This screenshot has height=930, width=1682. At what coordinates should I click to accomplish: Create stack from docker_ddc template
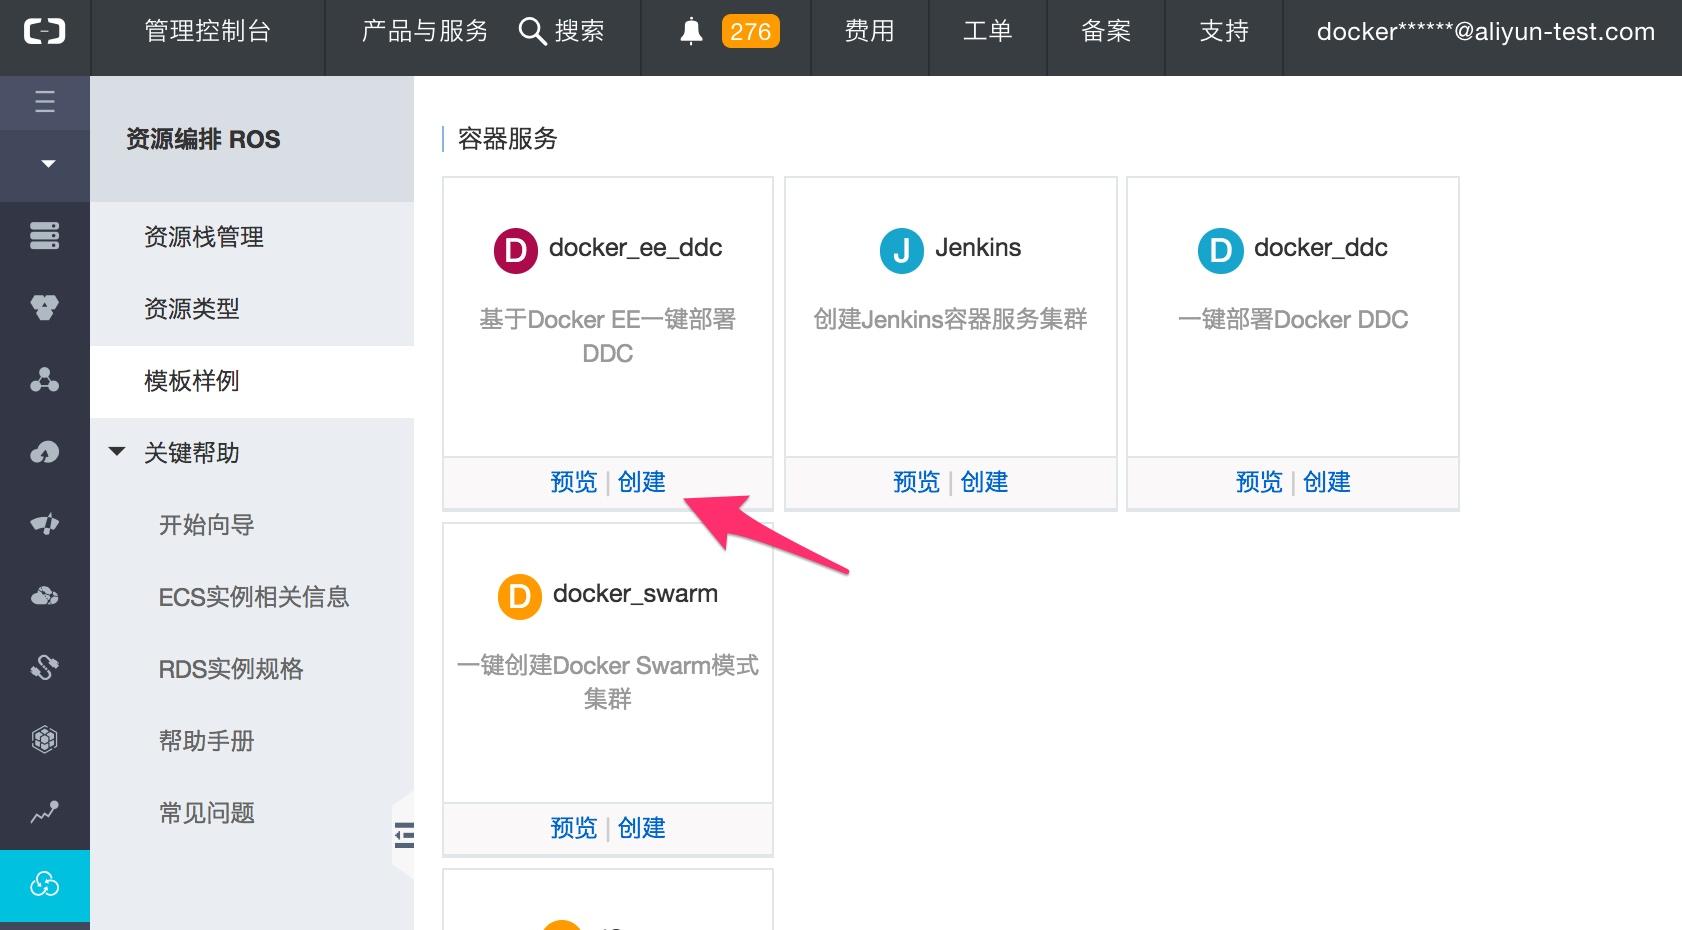[x=1327, y=482]
